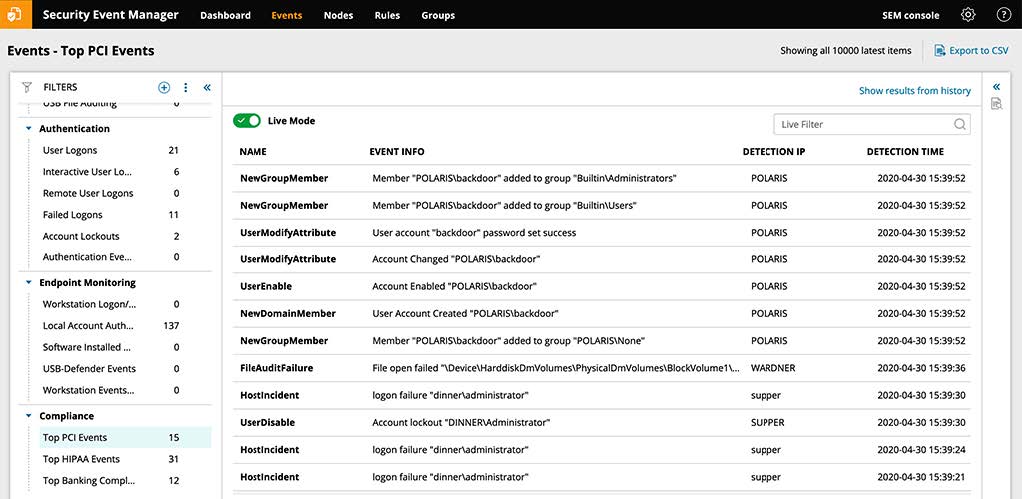The image size is (1022, 499).
Task: Open the help question mark icon
Action: [1003, 15]
